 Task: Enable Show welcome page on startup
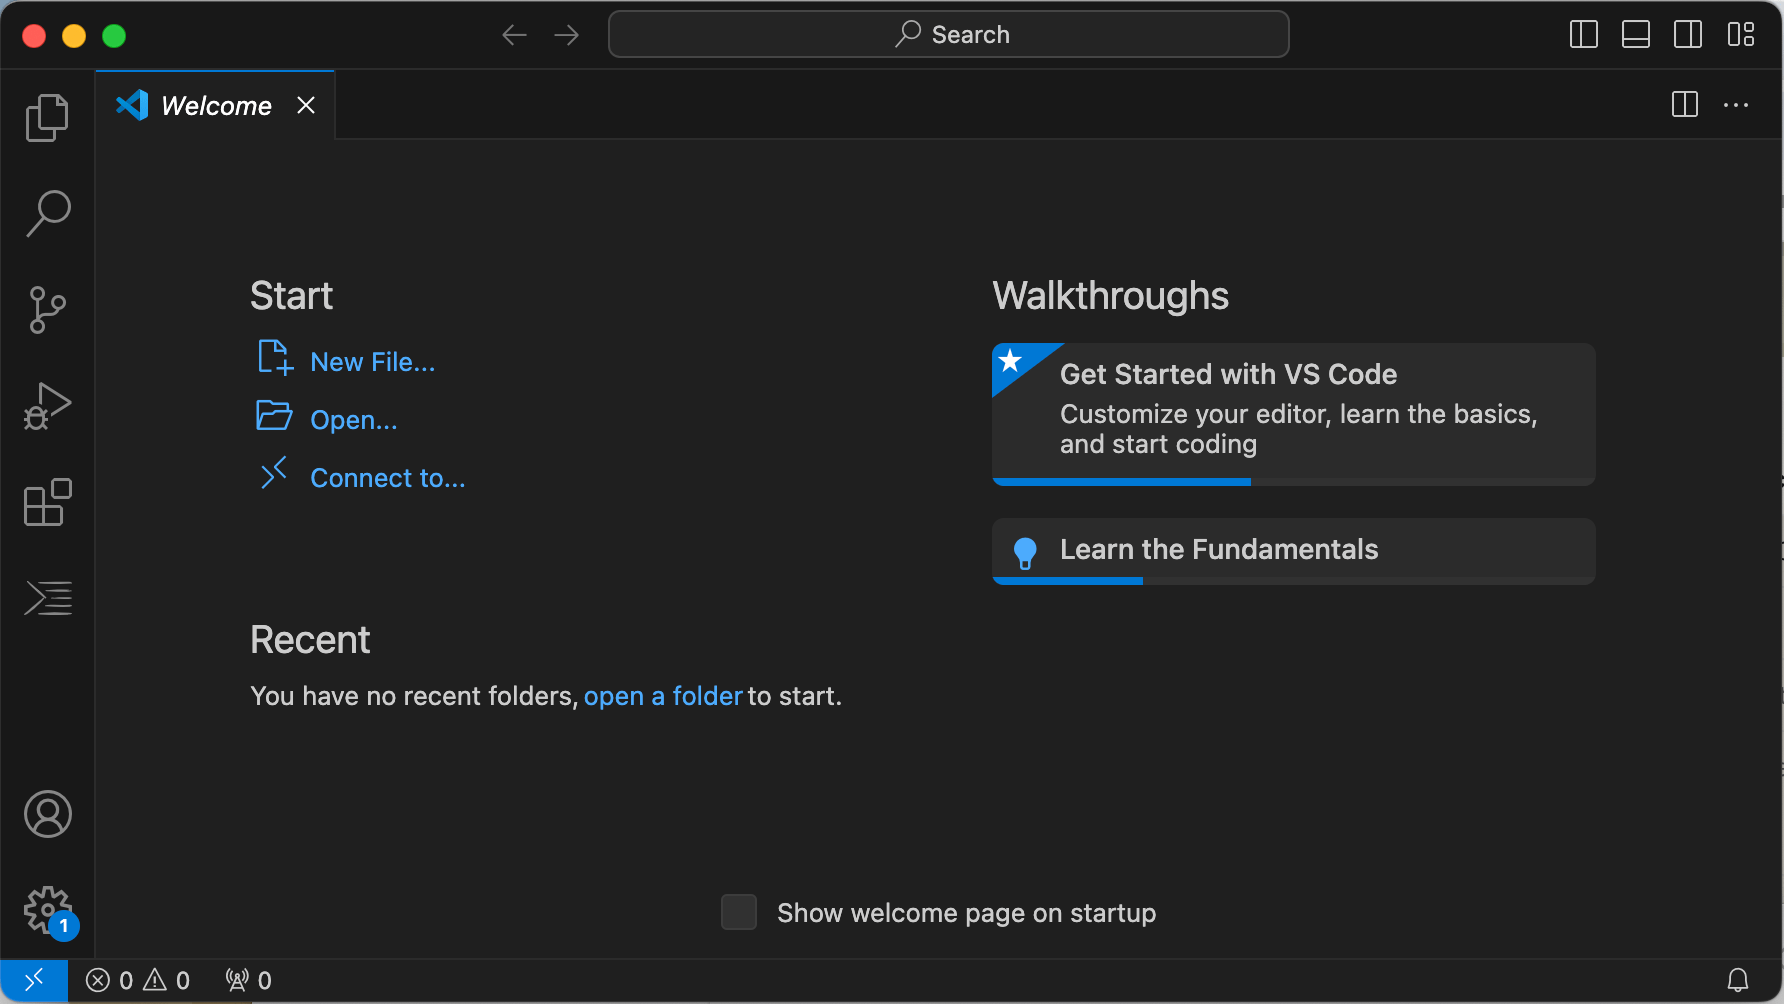tap(739, 912)
